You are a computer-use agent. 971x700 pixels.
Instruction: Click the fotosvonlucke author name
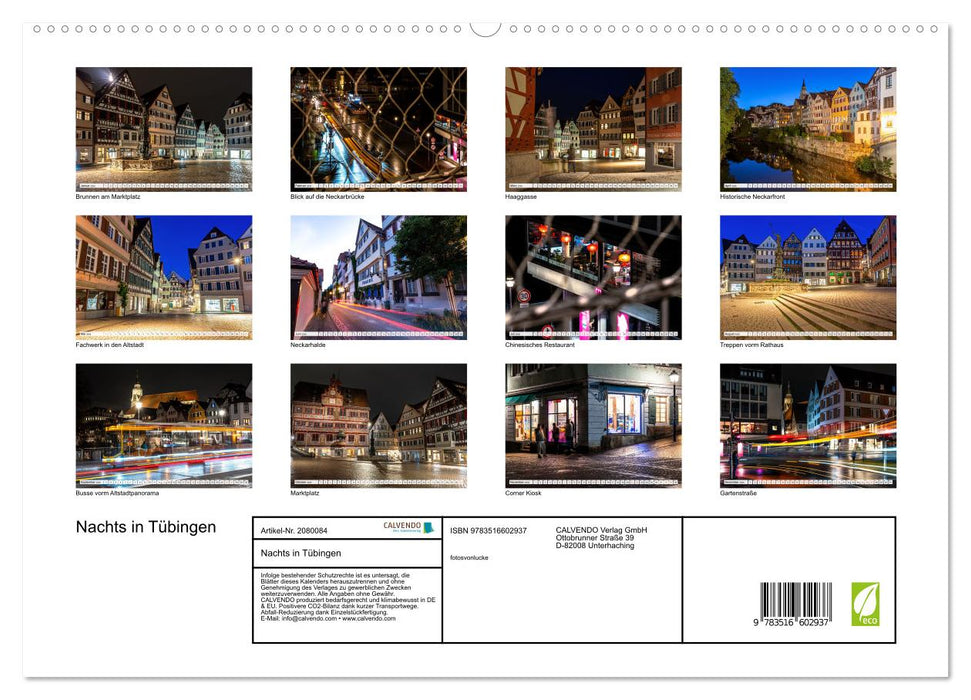[469, 557]
